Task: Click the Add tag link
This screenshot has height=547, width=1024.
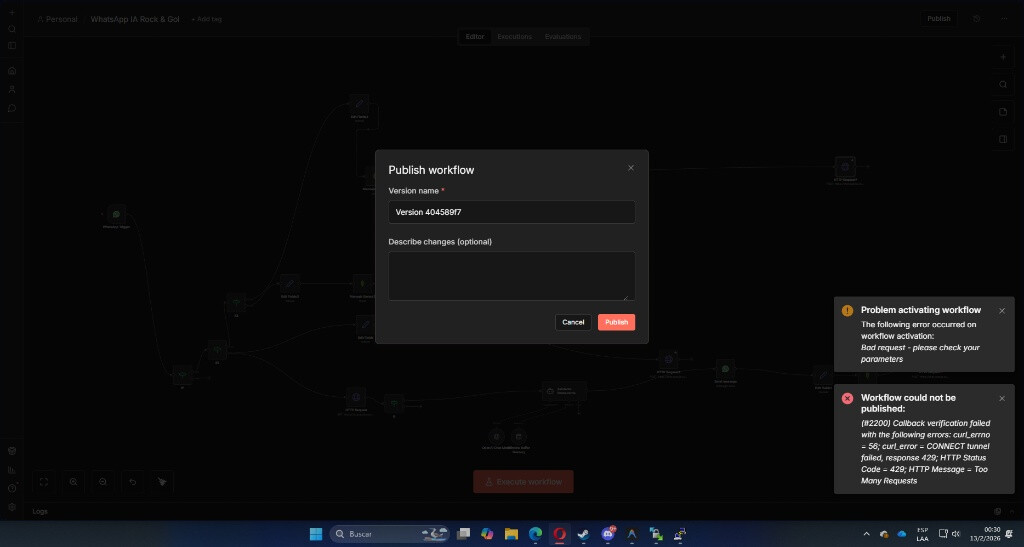Action: click(206, 19)
